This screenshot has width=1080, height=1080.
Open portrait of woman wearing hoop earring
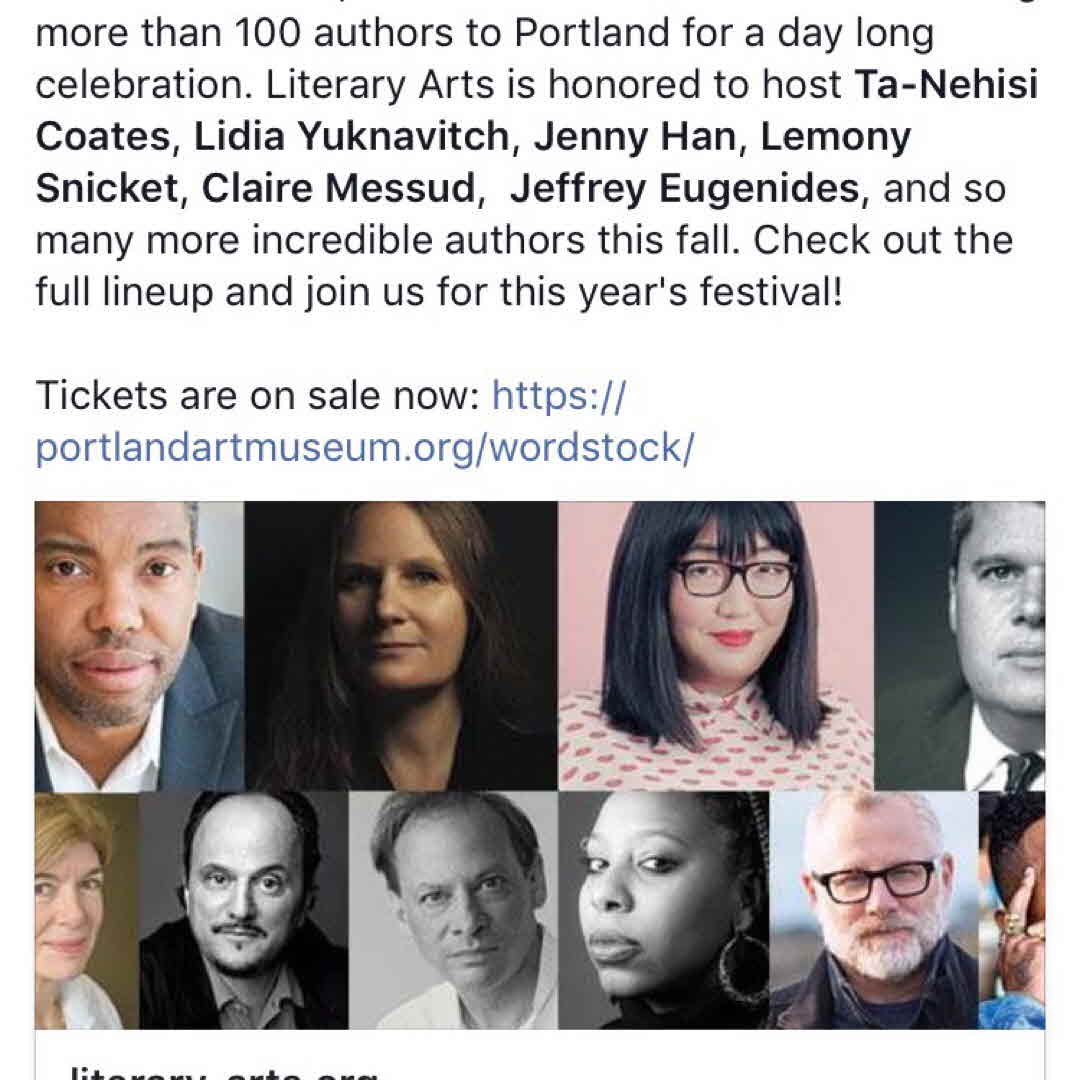coord(663,910)
